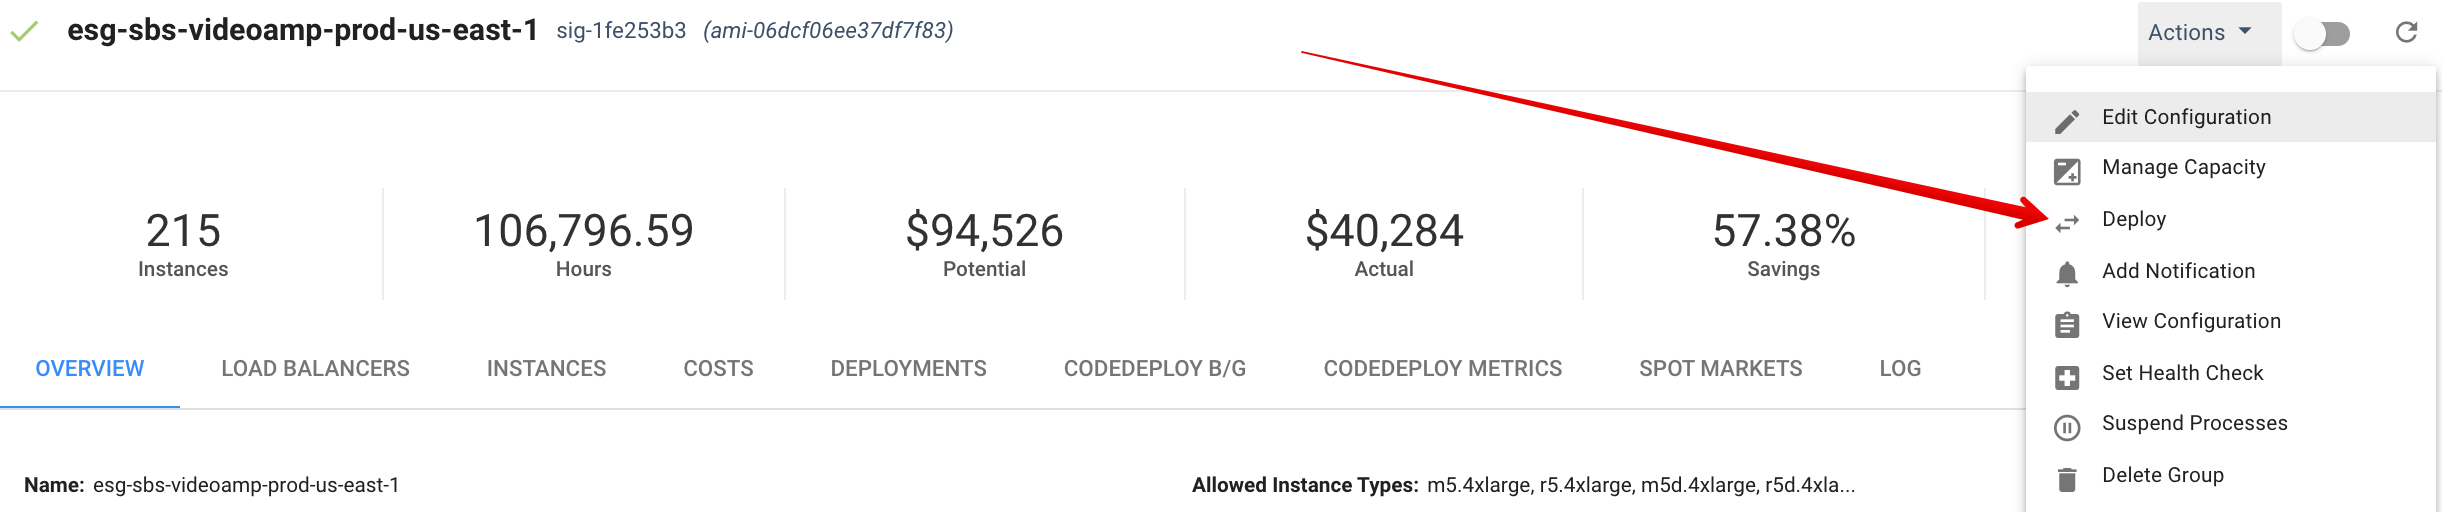2442x512 pixels.
Task: Click the View Configuration clipboard icon
Action: tap(2067, 325)
